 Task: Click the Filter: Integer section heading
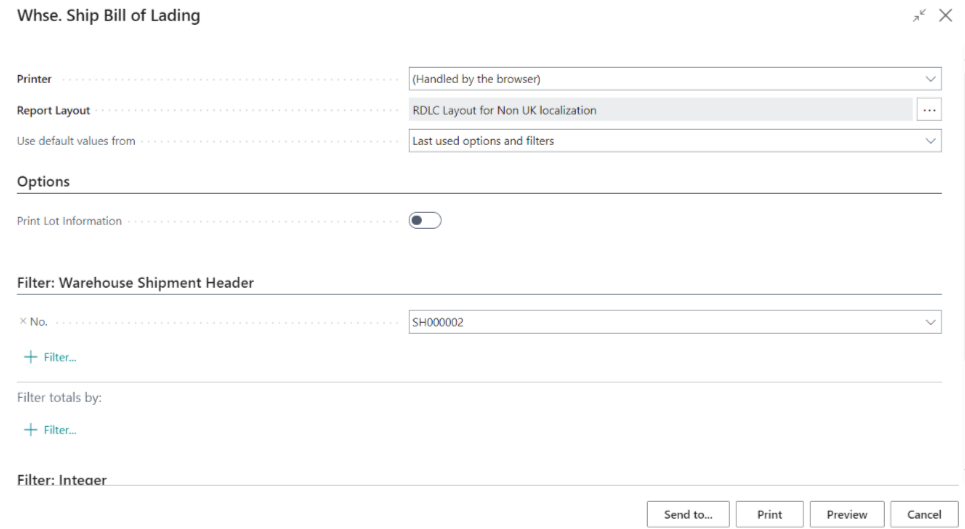(x=62, y=479)
